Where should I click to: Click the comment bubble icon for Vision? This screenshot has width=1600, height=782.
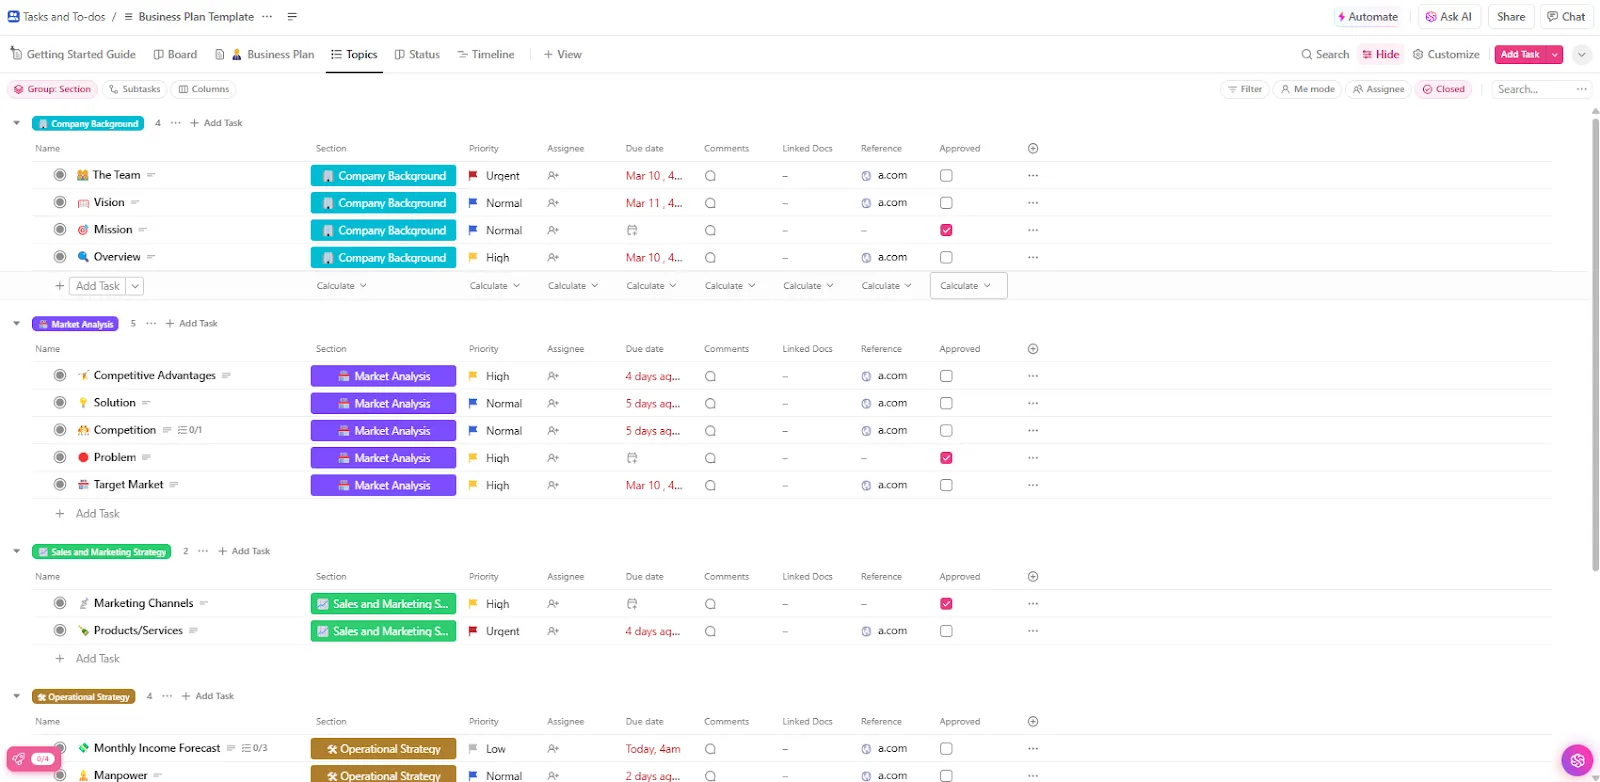(x=710, y=203)
